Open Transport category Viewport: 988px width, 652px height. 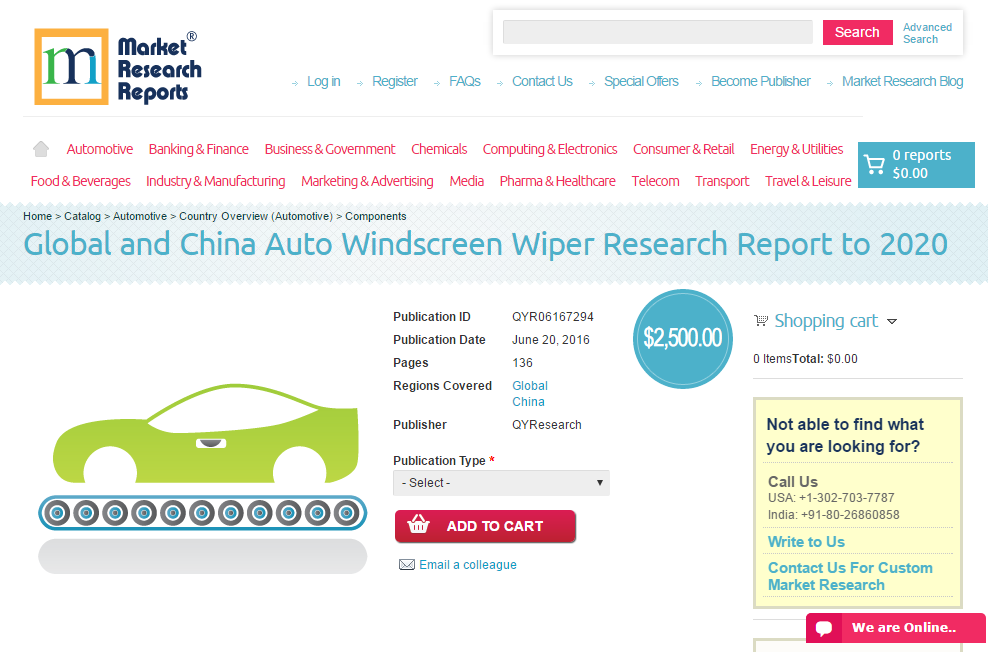(722, 181)
